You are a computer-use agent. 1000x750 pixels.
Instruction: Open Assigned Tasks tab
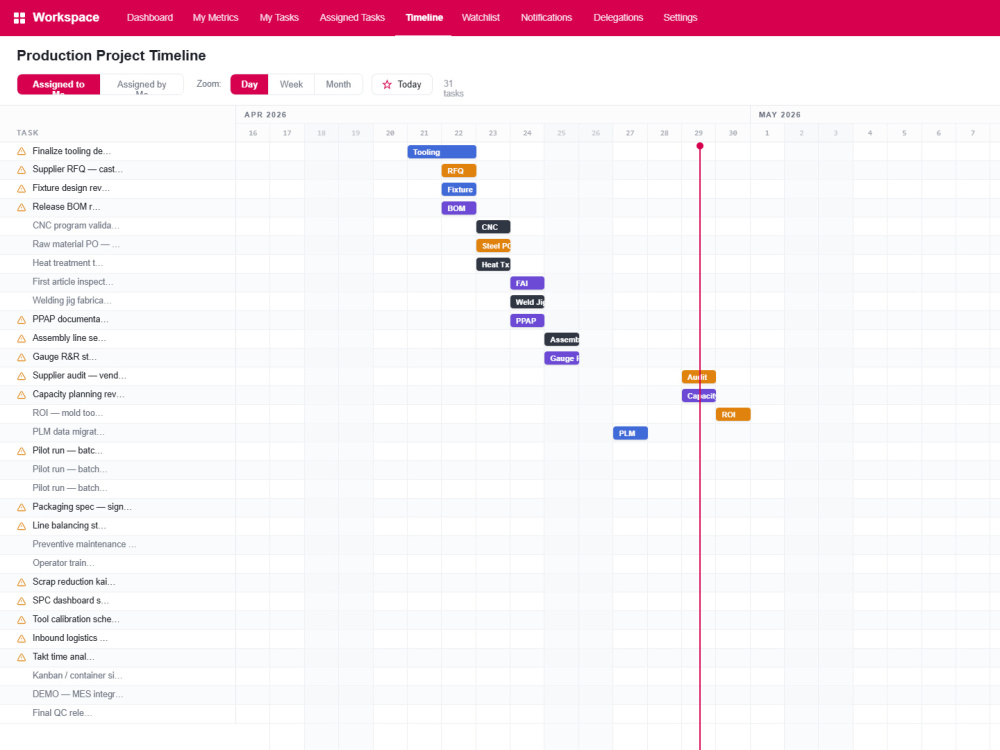point(352,18)
